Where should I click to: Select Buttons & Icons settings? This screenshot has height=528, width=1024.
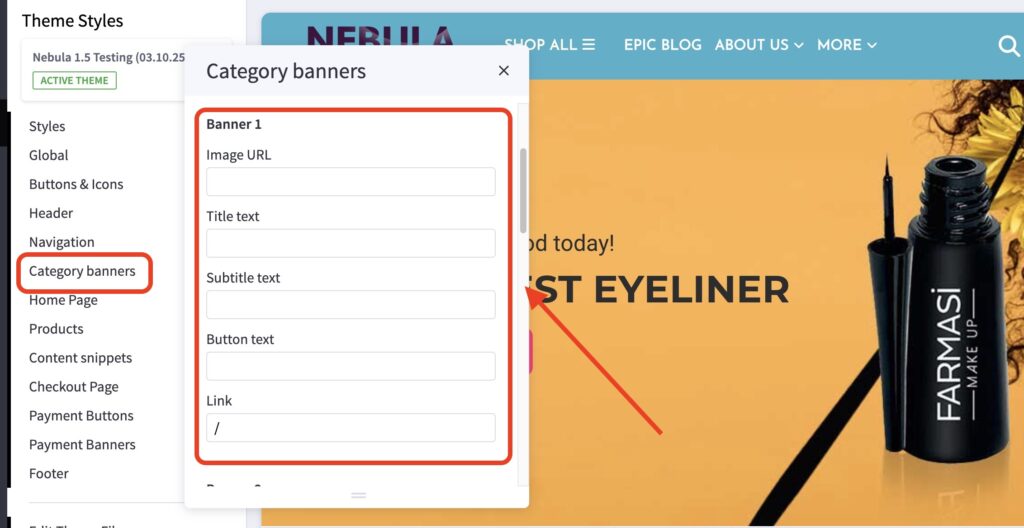click(76, 184)
